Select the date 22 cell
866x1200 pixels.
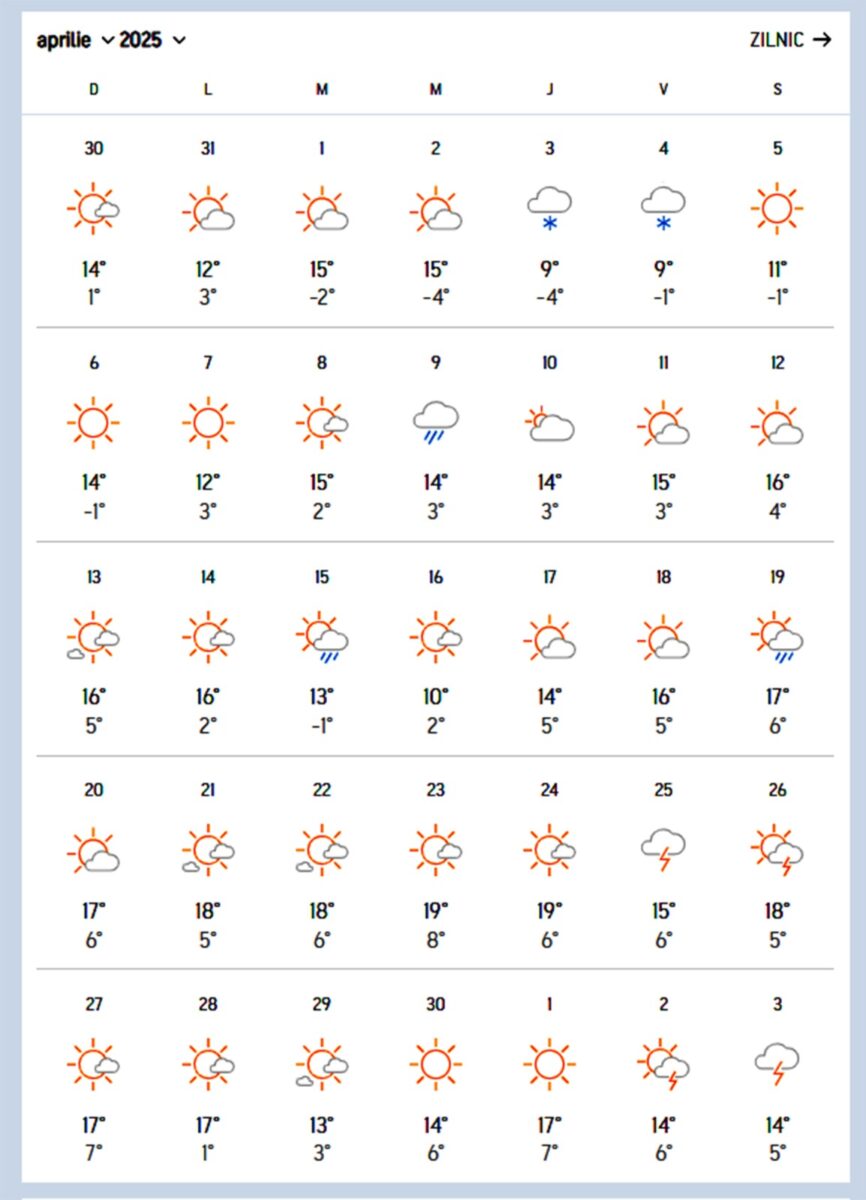[321, 790]
